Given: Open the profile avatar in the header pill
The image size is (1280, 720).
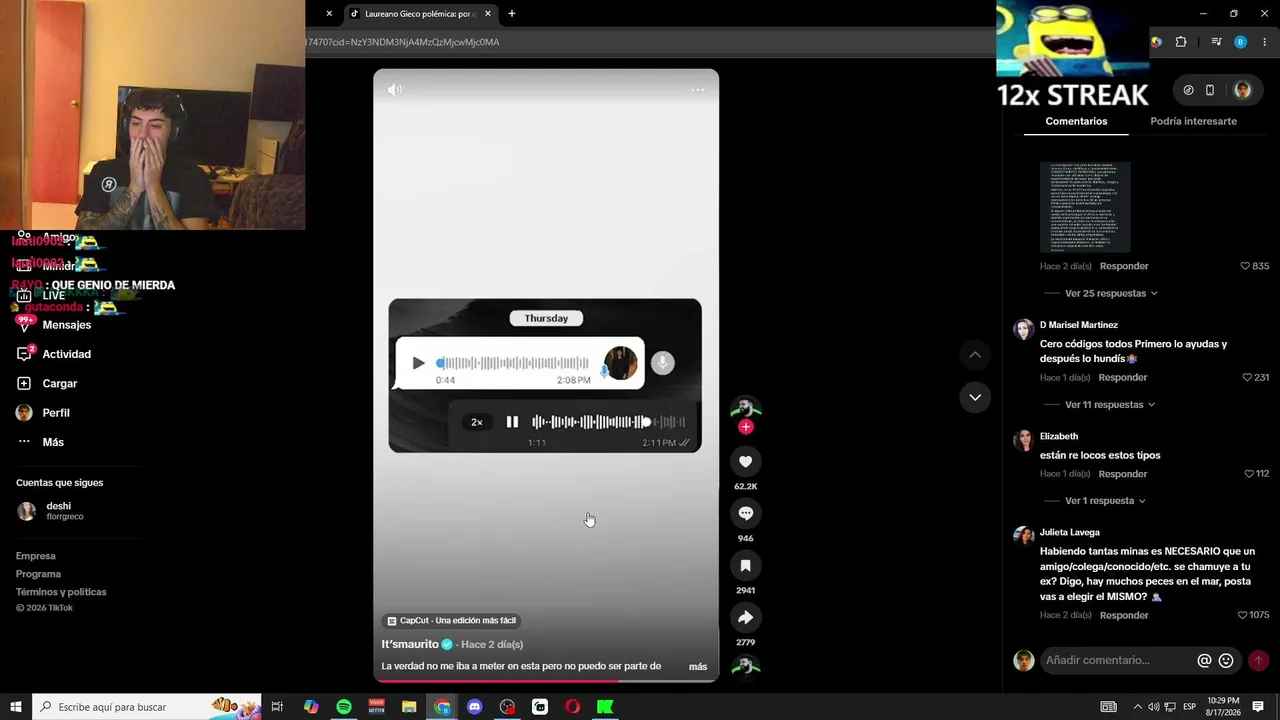Looking at the screenshot, I should tap(1242, 90).
